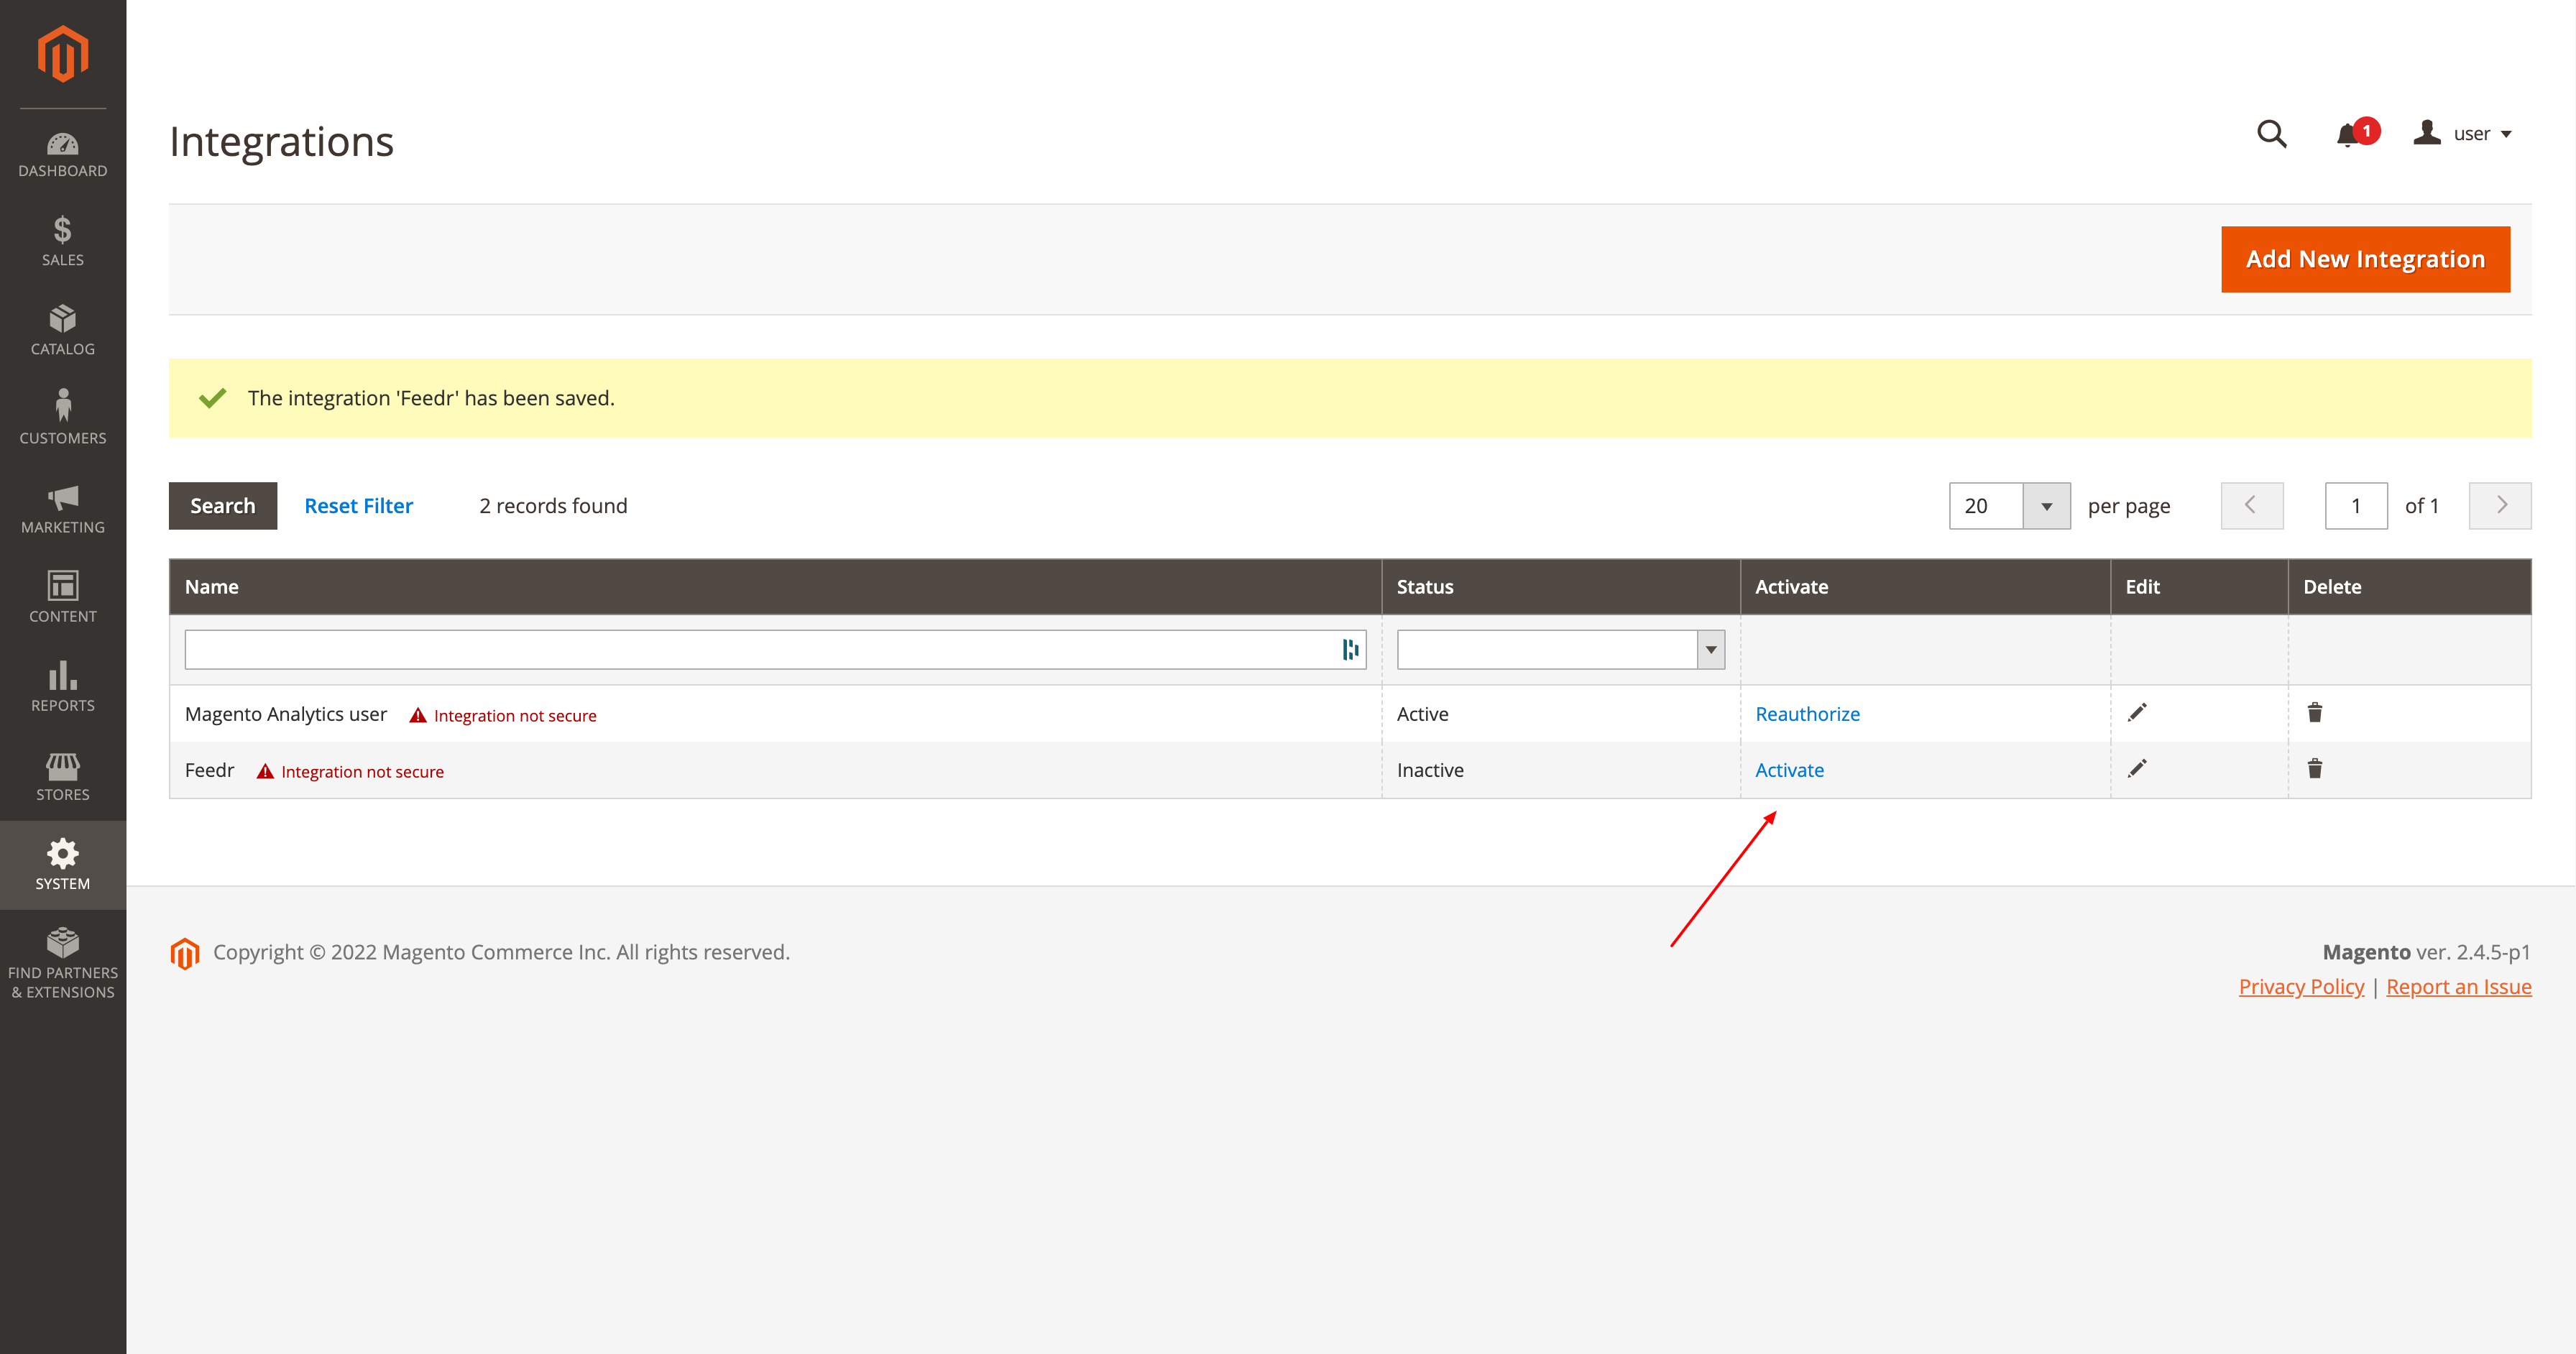Screen dimensions: 2576x1354
Task: Open the Sales menu
Action: point(63,242)
